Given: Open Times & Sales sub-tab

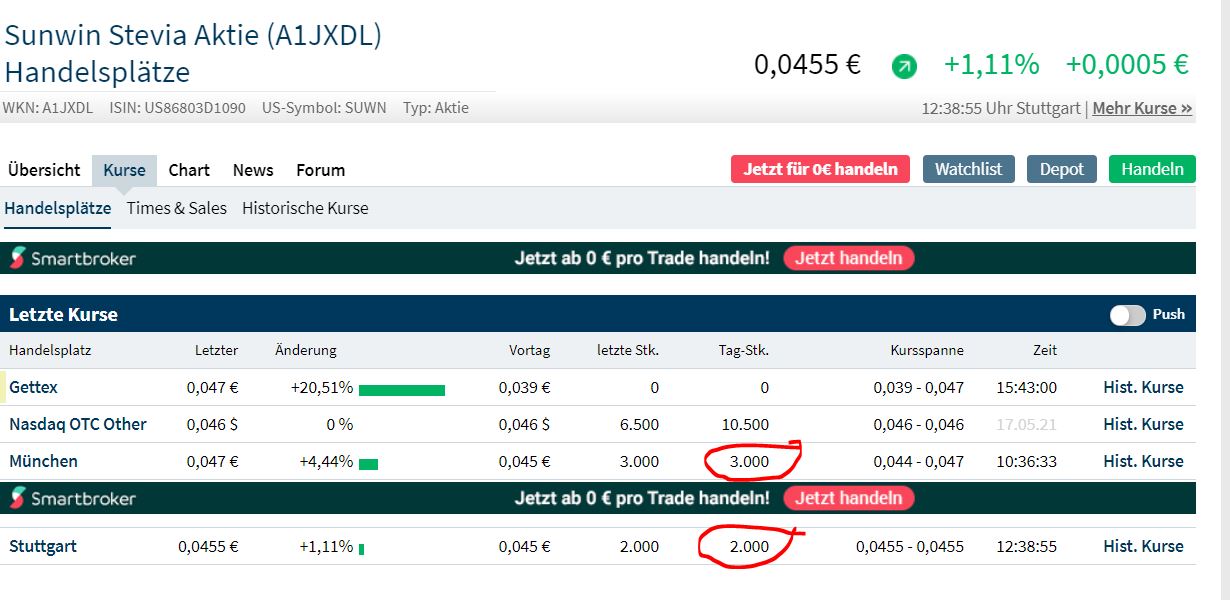Looking at the screenshot, I should [177, 208].
